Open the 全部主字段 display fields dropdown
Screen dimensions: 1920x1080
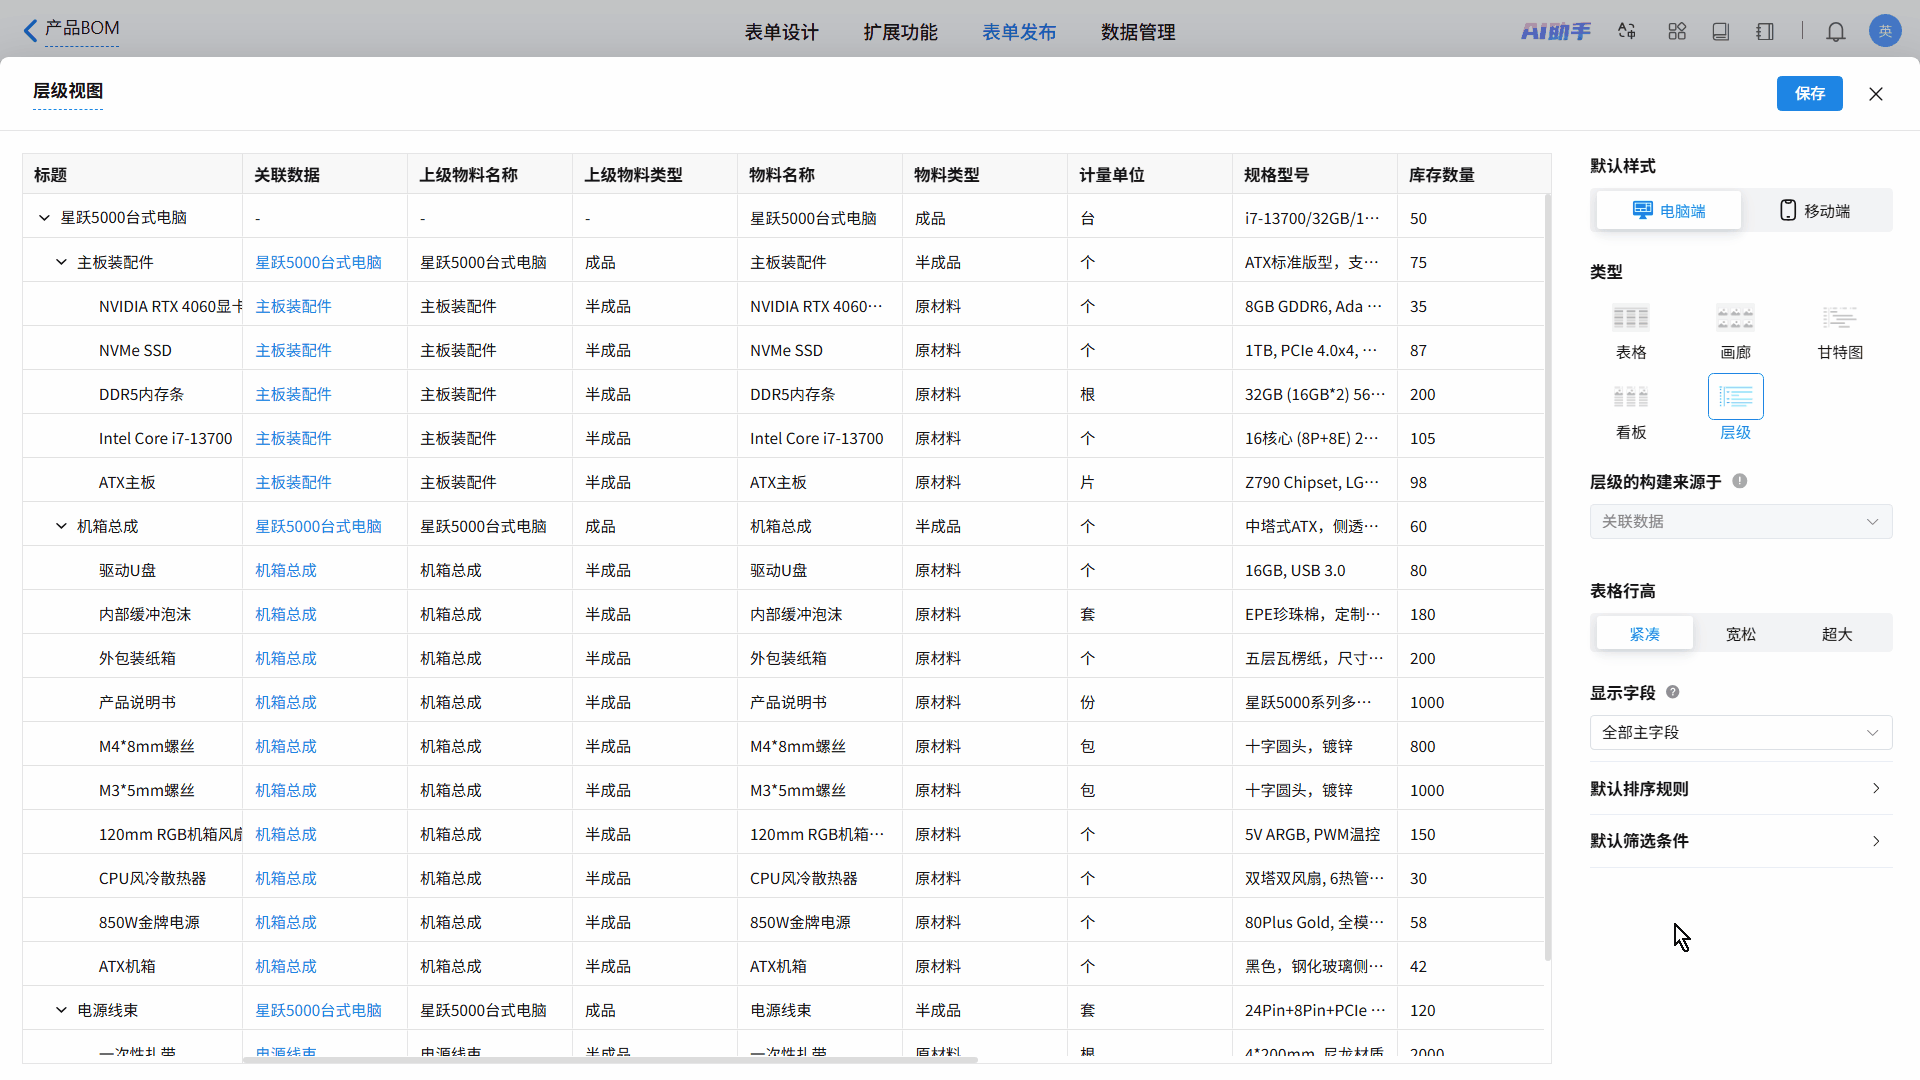tap(1740, 732)
